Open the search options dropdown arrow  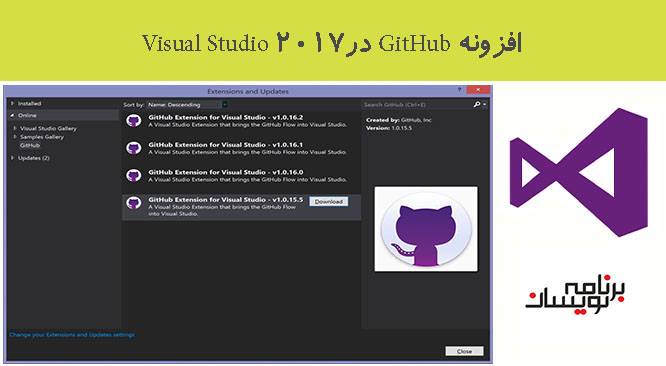point(485,104)
